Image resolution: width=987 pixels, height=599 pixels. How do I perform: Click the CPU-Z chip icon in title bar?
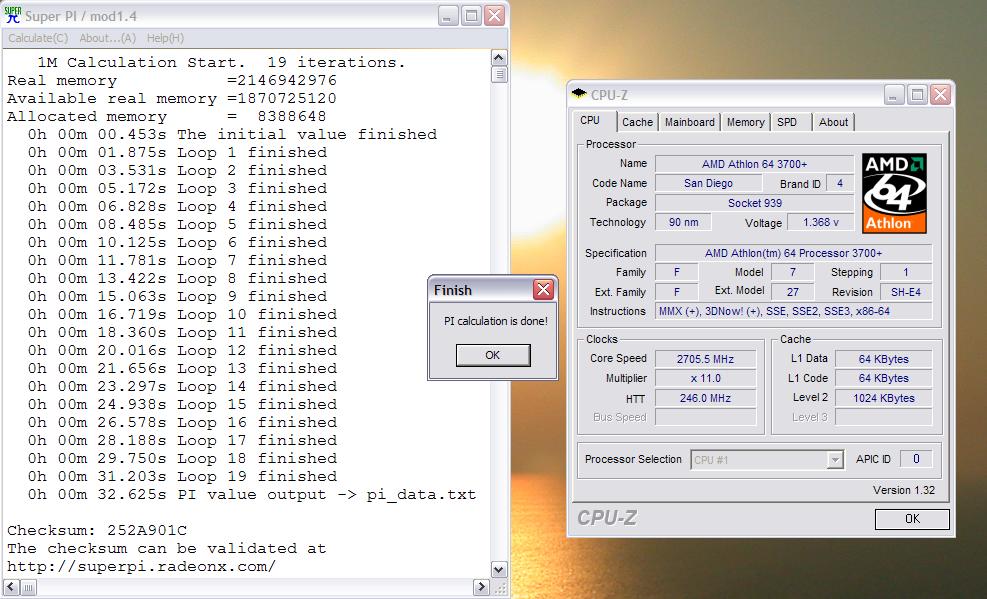point(579,94)
